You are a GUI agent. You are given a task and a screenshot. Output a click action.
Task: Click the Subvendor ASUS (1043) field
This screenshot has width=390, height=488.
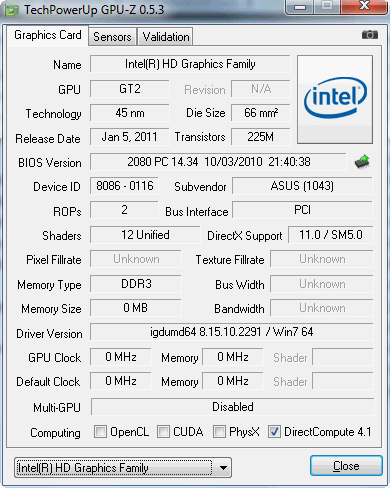[302, 186]
